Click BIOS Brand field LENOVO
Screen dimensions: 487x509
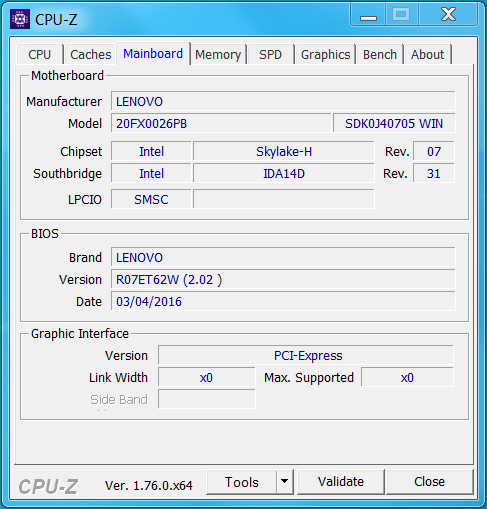pyautogui.click(x=283, y=257)
